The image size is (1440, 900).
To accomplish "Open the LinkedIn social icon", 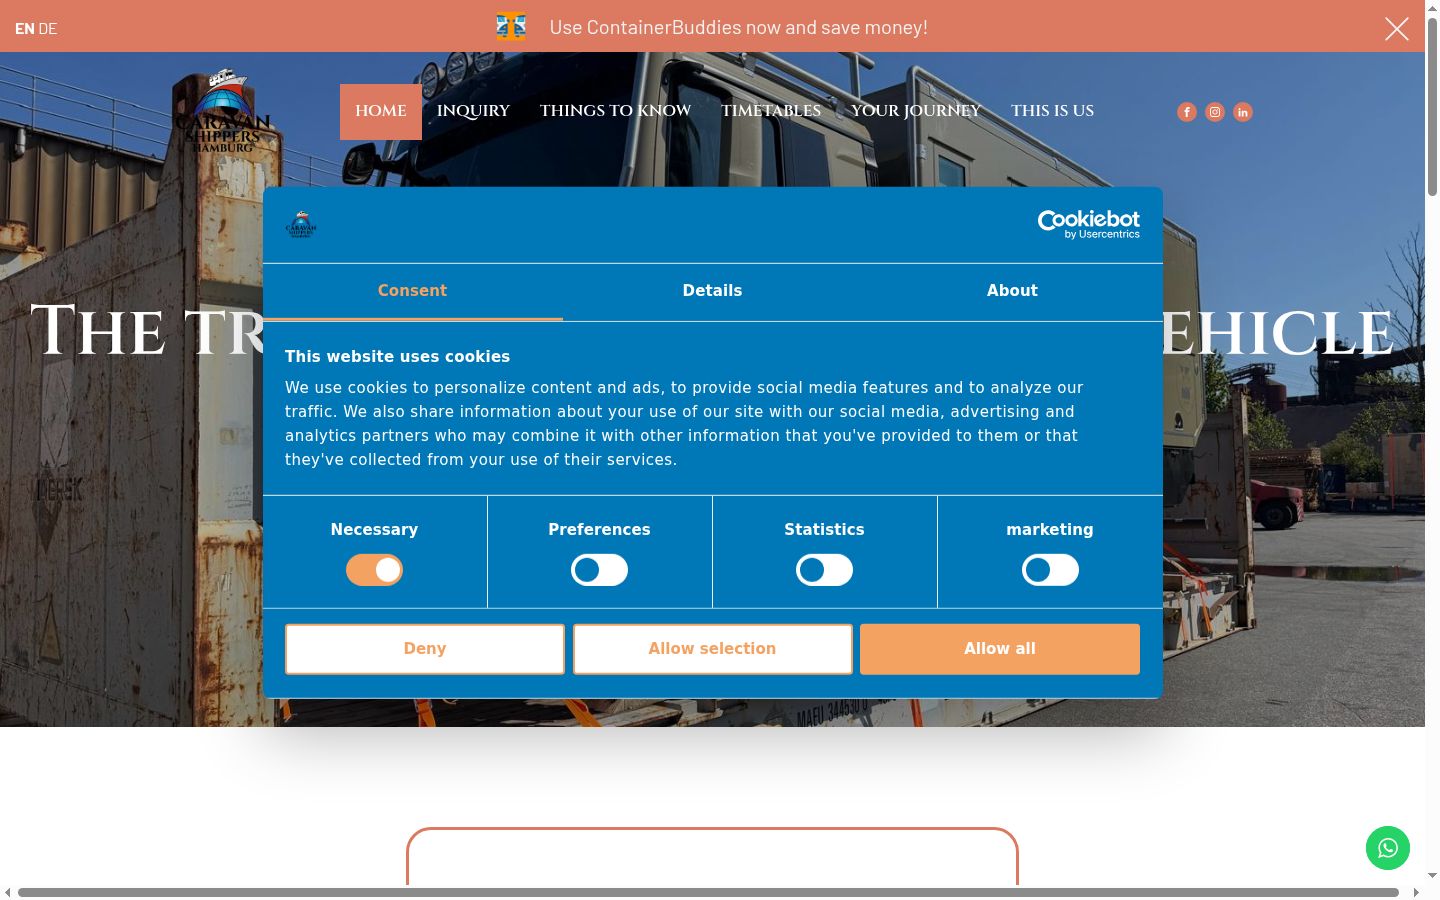I will (x=1243, y=112).
